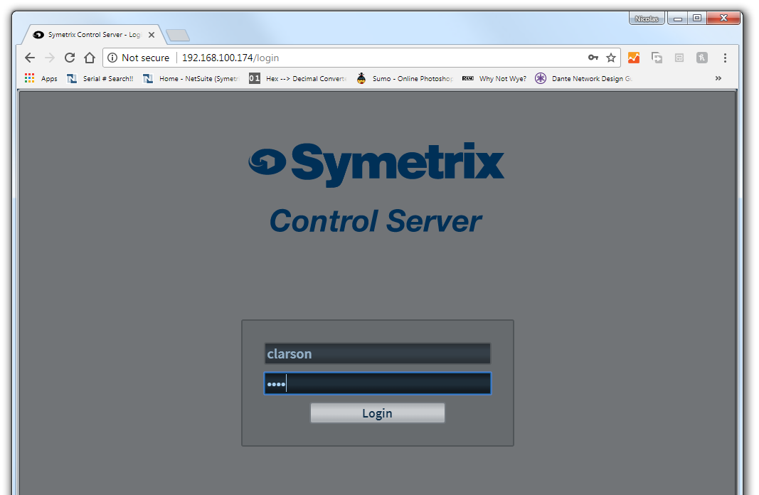Click the username field containing clarson
This screenshot has height=495, width=759.
point(377,354)
